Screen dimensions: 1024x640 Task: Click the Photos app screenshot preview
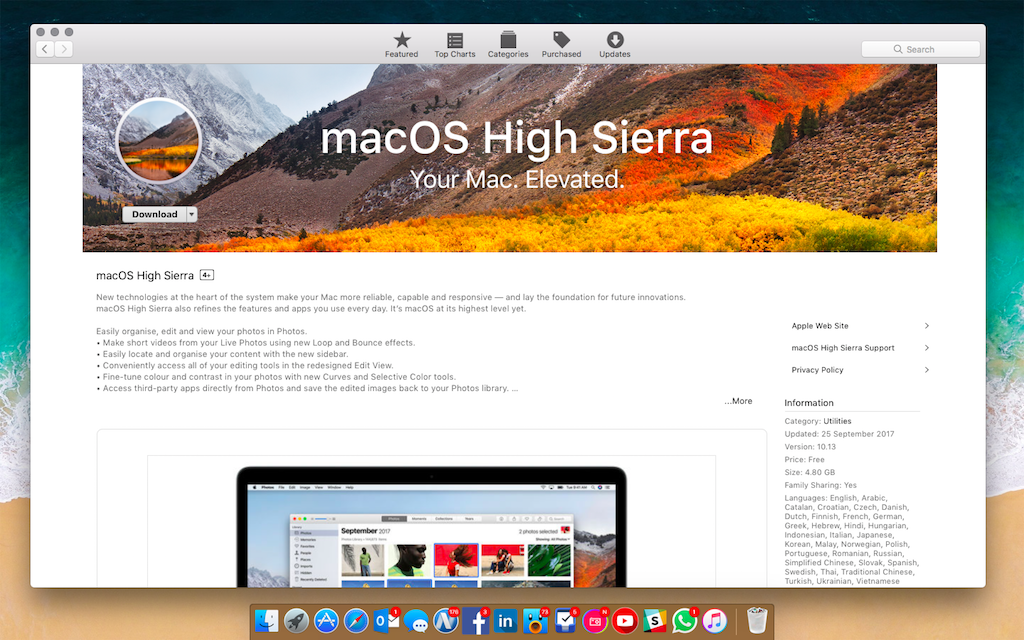[x=431, y=525]
